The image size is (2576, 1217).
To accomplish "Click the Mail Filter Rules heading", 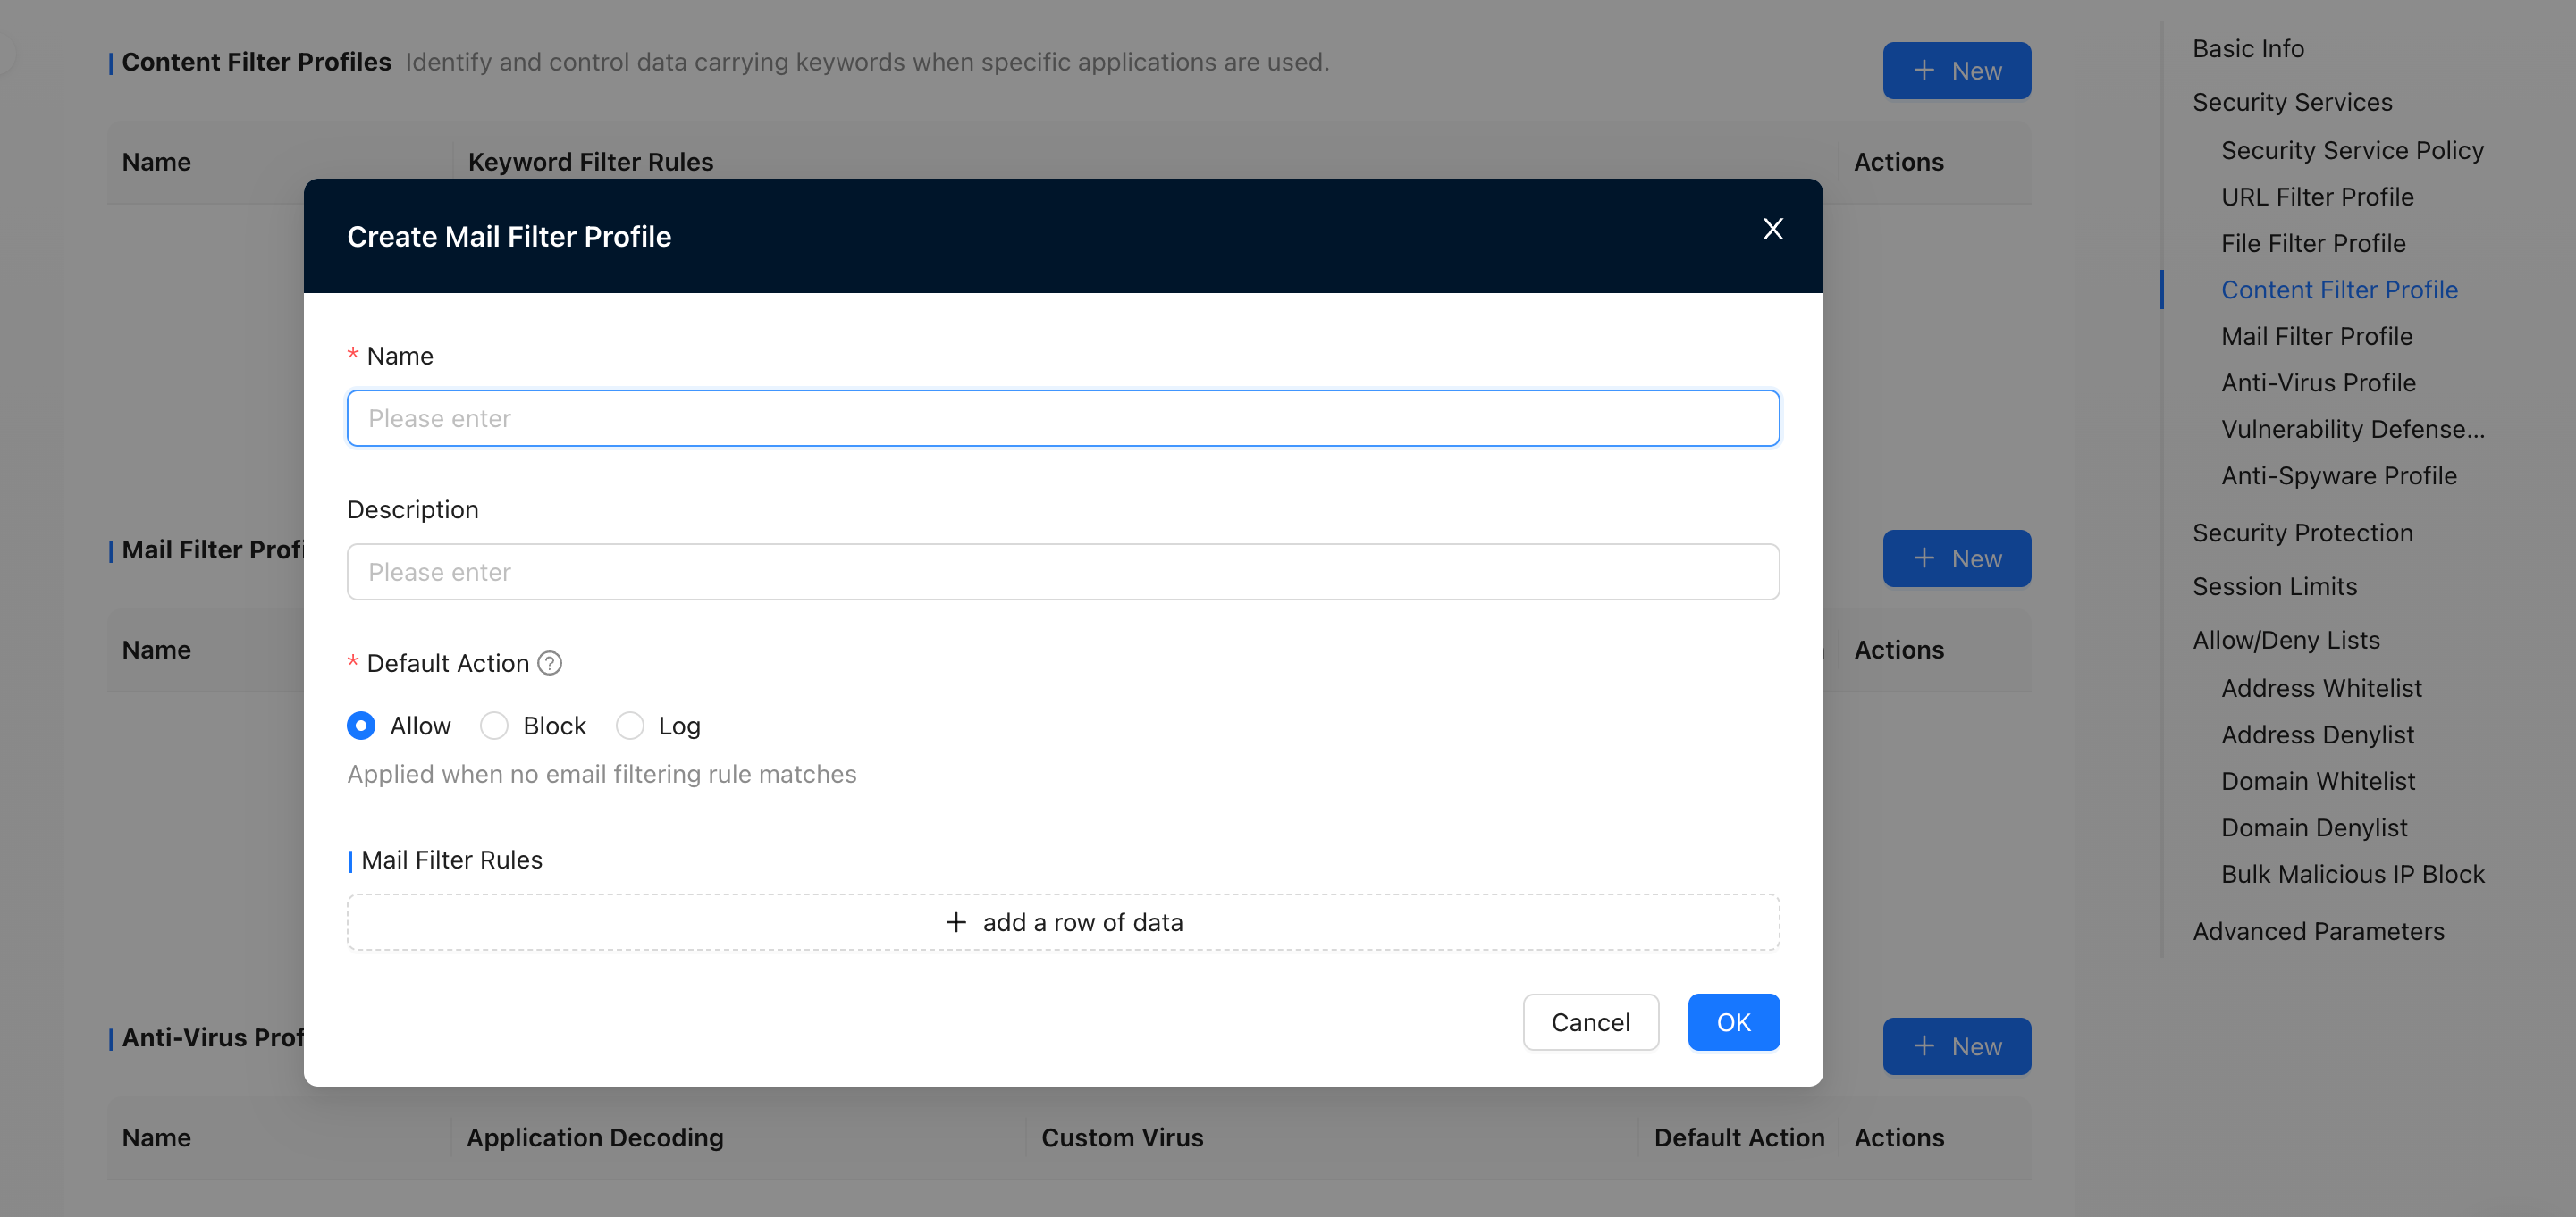I will (x=451, y=860).
